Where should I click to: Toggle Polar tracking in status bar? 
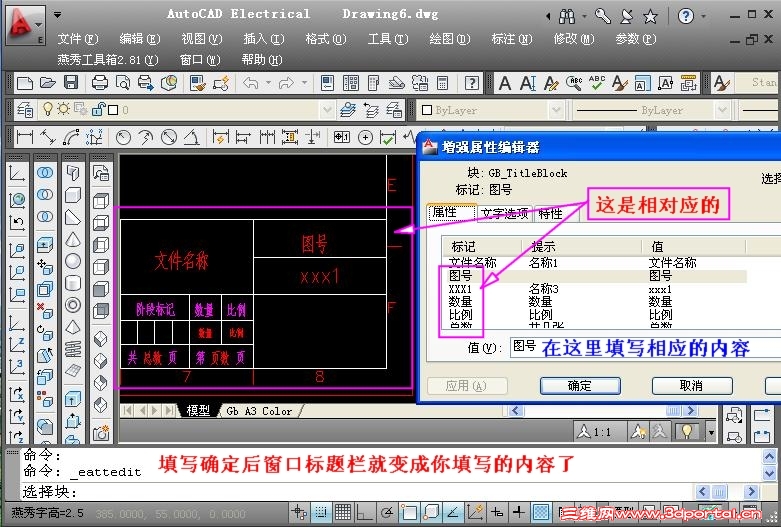[387, 512]
